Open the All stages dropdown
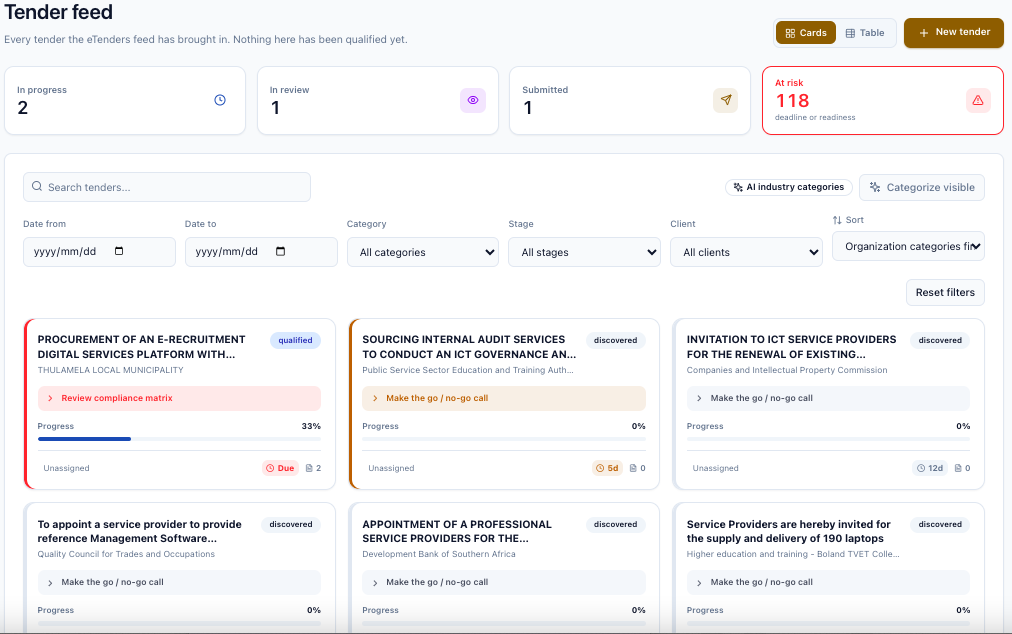The width and height of the screenshot is (1012, 634). [x=584, y=252]
